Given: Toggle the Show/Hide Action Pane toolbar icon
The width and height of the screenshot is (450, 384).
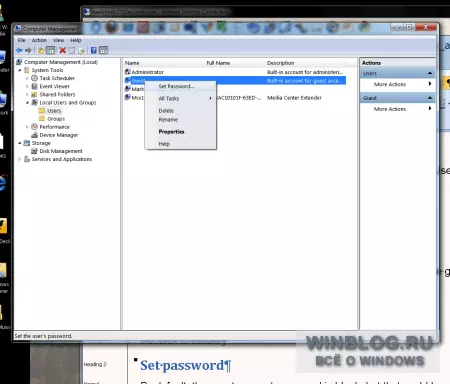Looking at the screenshot, I should tap(104, 50).
